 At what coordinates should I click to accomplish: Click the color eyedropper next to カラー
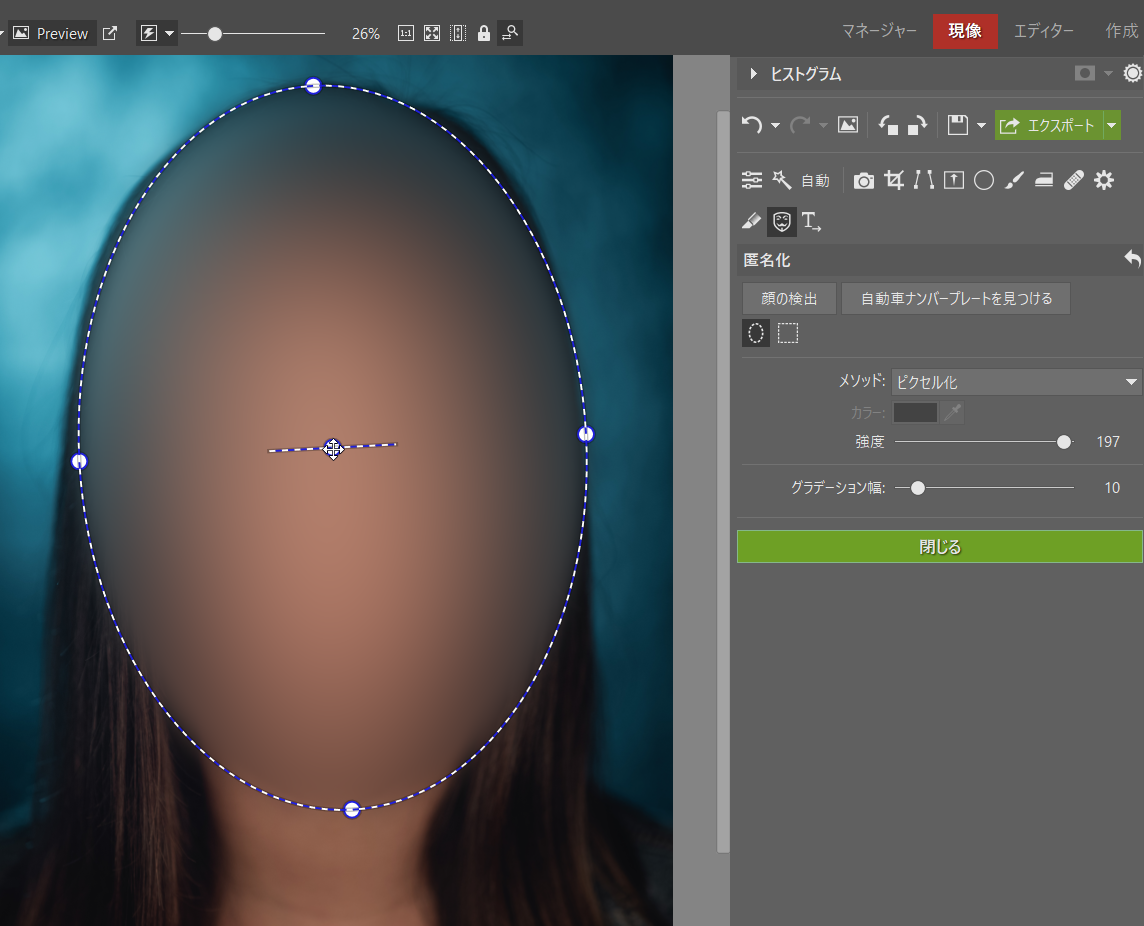[x=952, y=413]
